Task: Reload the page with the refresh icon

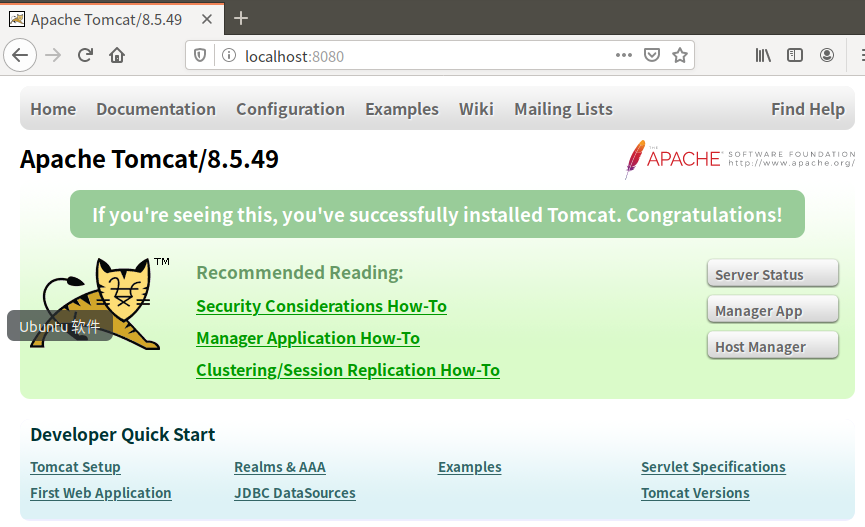Action: [85, 55]
